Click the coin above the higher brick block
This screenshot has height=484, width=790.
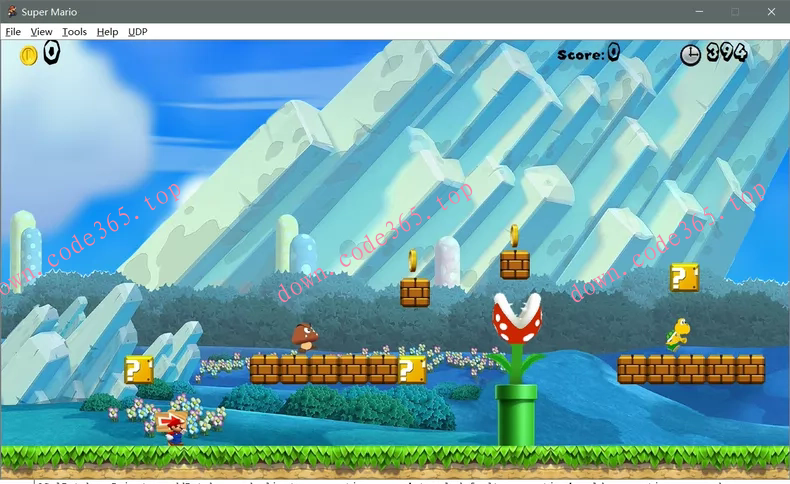pyautogui.click(x=514, y=235)
